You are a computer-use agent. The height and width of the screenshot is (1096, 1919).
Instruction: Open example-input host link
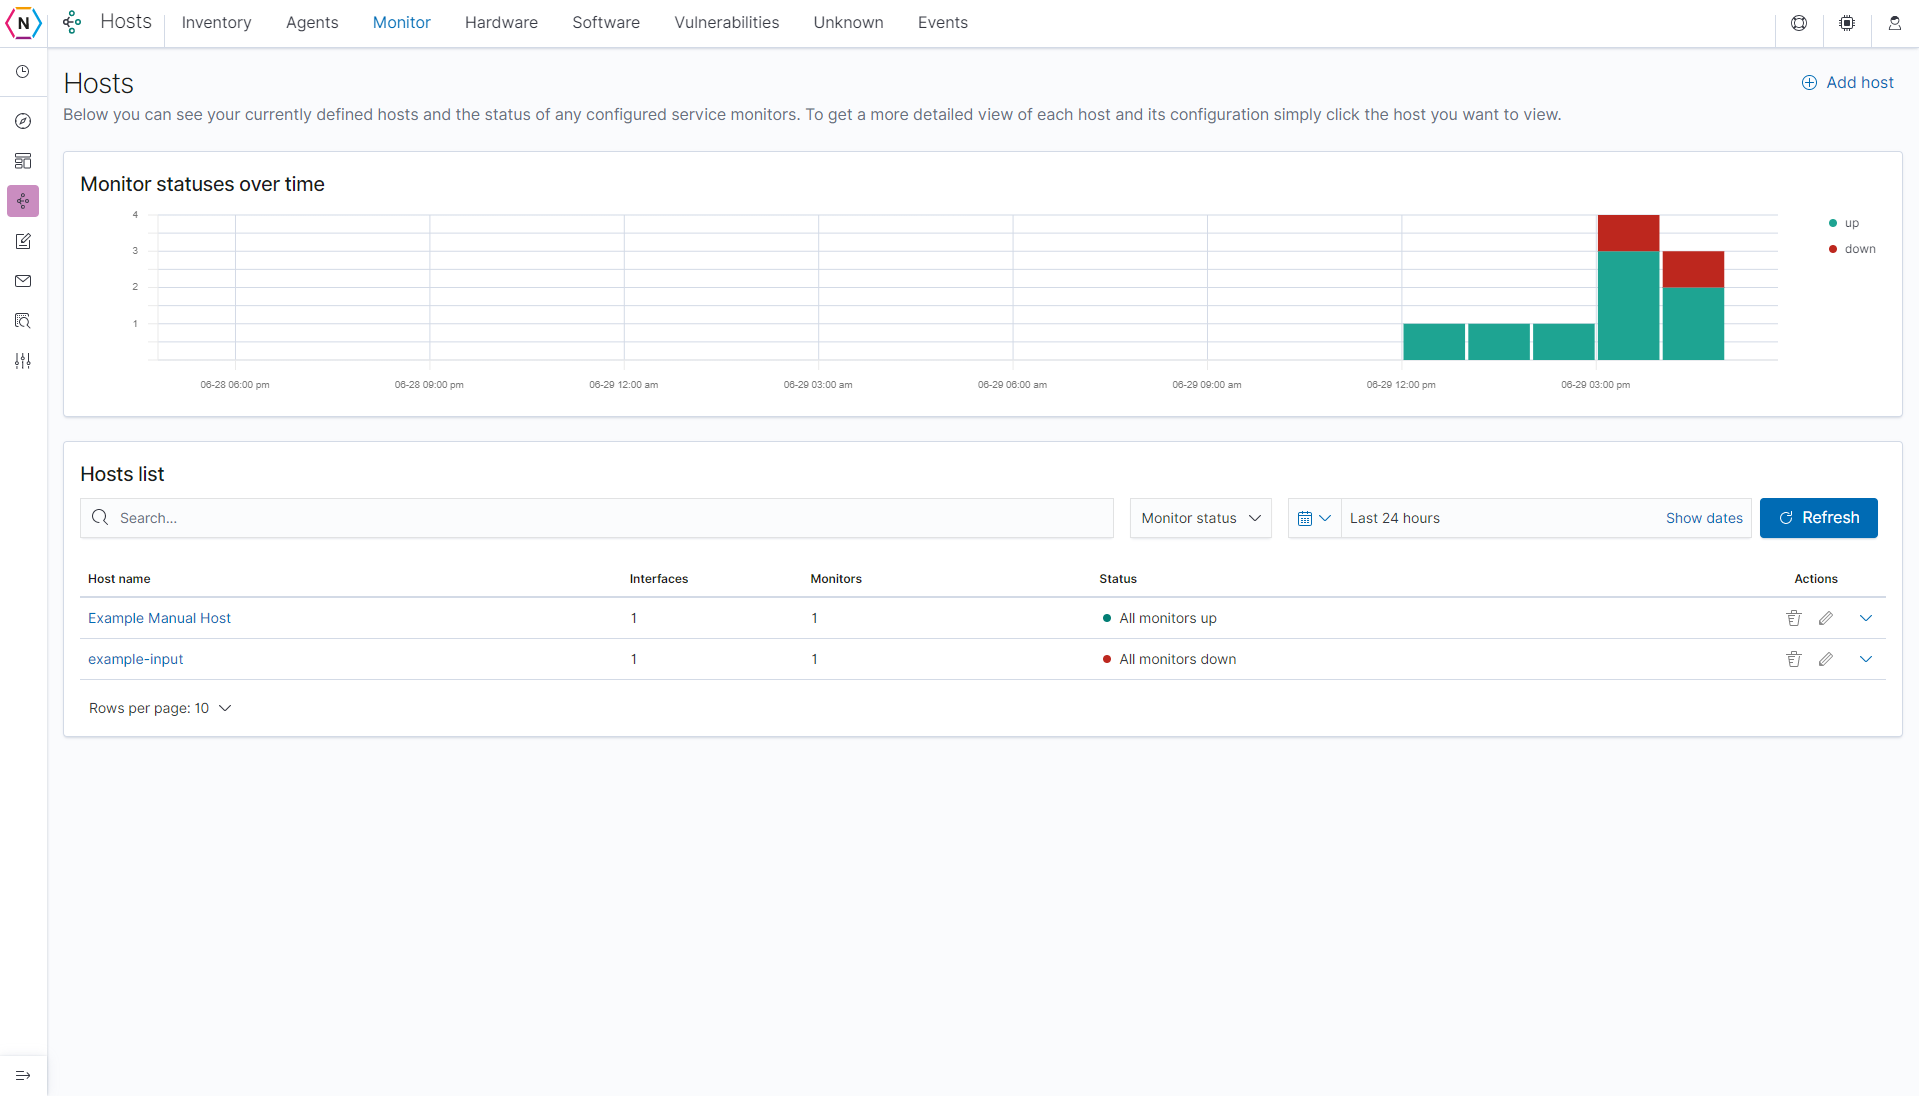pos(136,659)
